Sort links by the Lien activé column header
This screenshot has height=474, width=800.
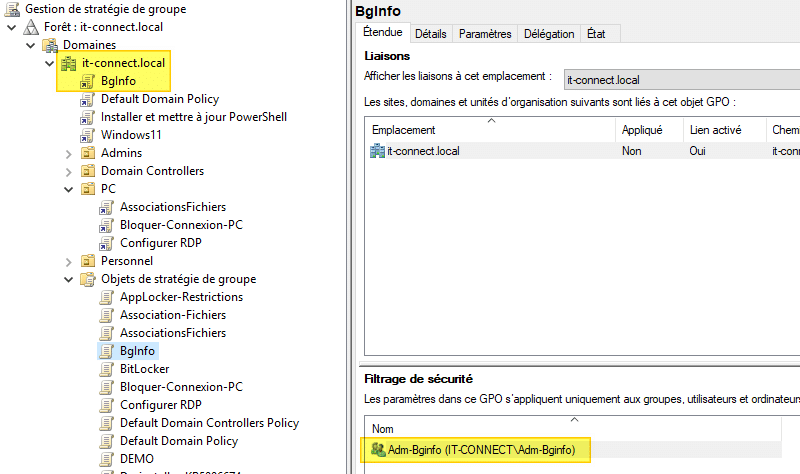point(724,130)
